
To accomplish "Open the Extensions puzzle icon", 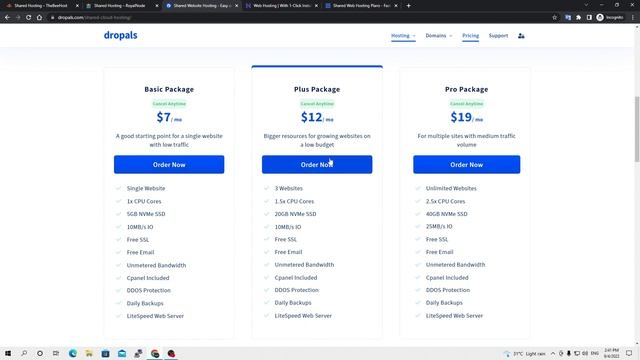I will tap(578, 18).
